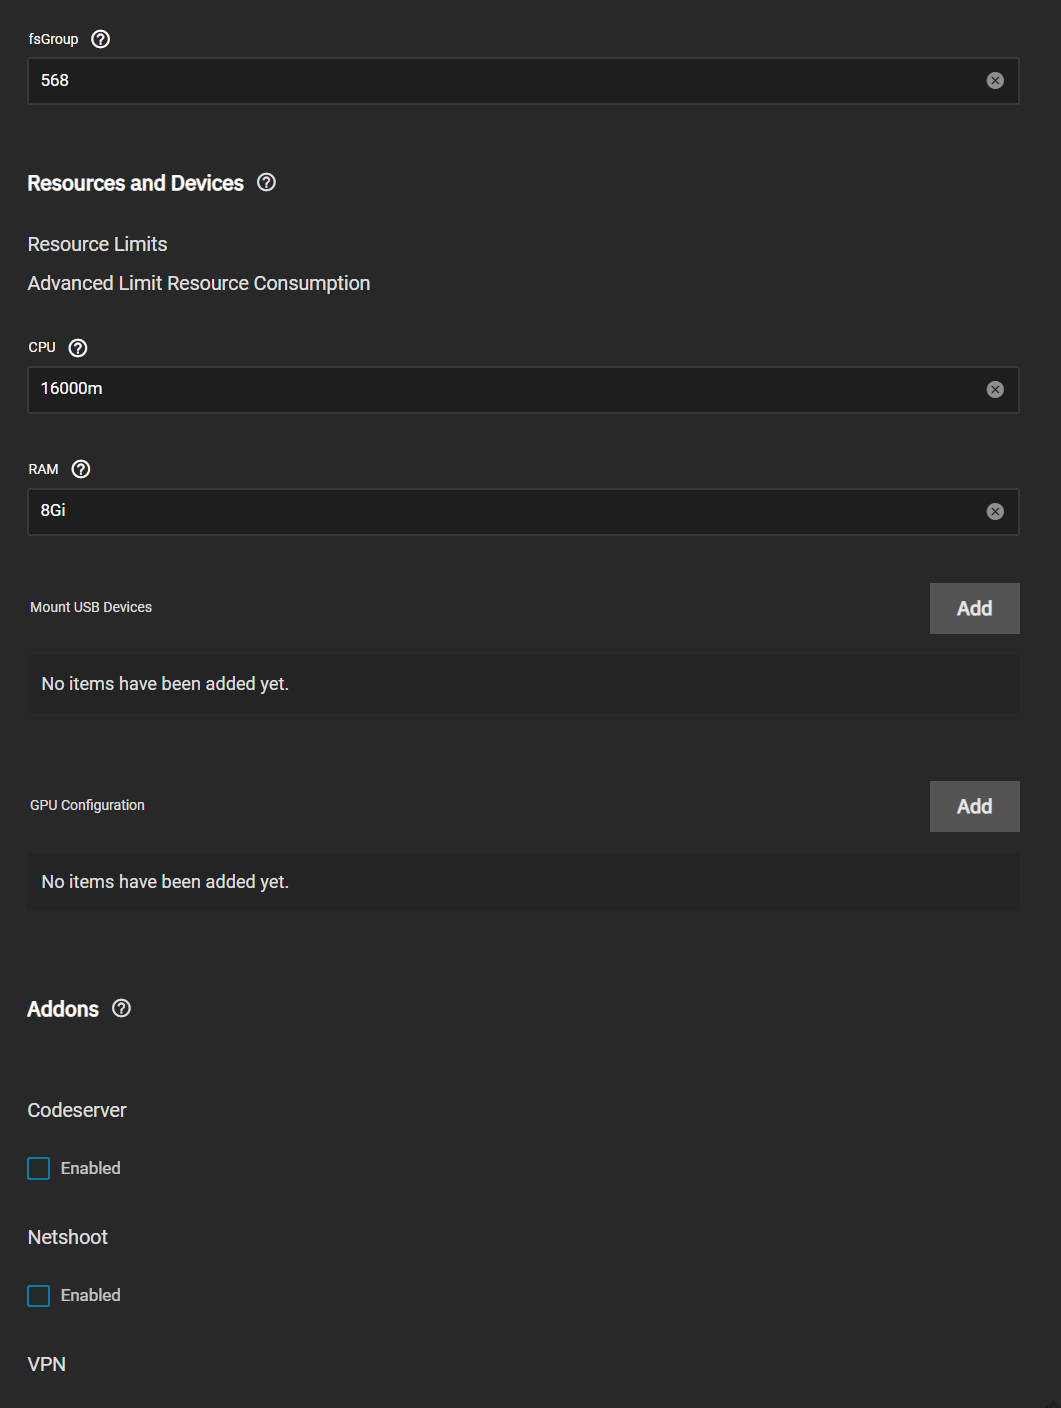Viewport: 1061px width, 1408px height.
Task: Select Advanced Limit Resource Consumption text
Action: click(199, 283)
